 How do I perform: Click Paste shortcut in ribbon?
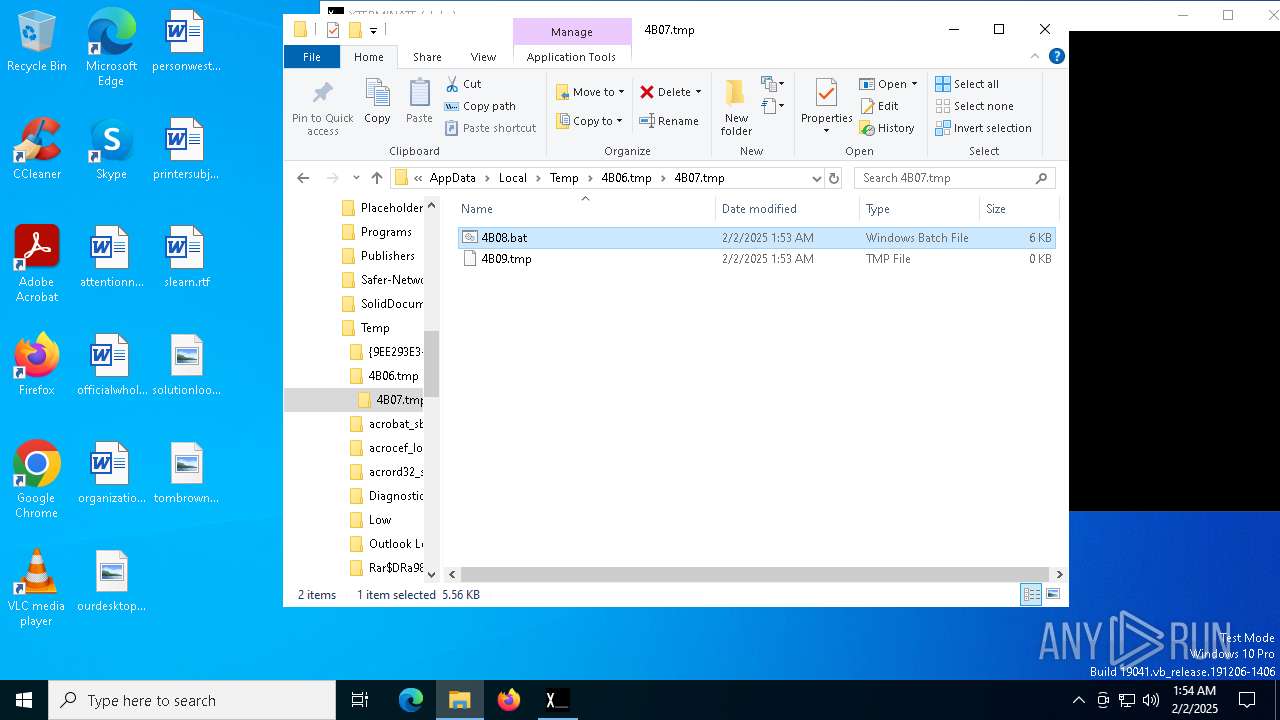490,128
